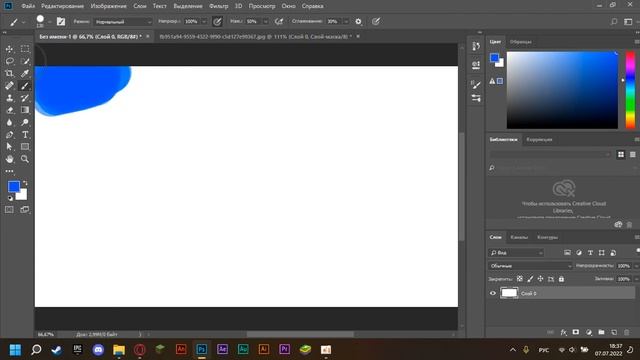The width and height of the screenshot is (640, 360).
Task: Open the tool preset picker arrow
Action: pos(23,22)
